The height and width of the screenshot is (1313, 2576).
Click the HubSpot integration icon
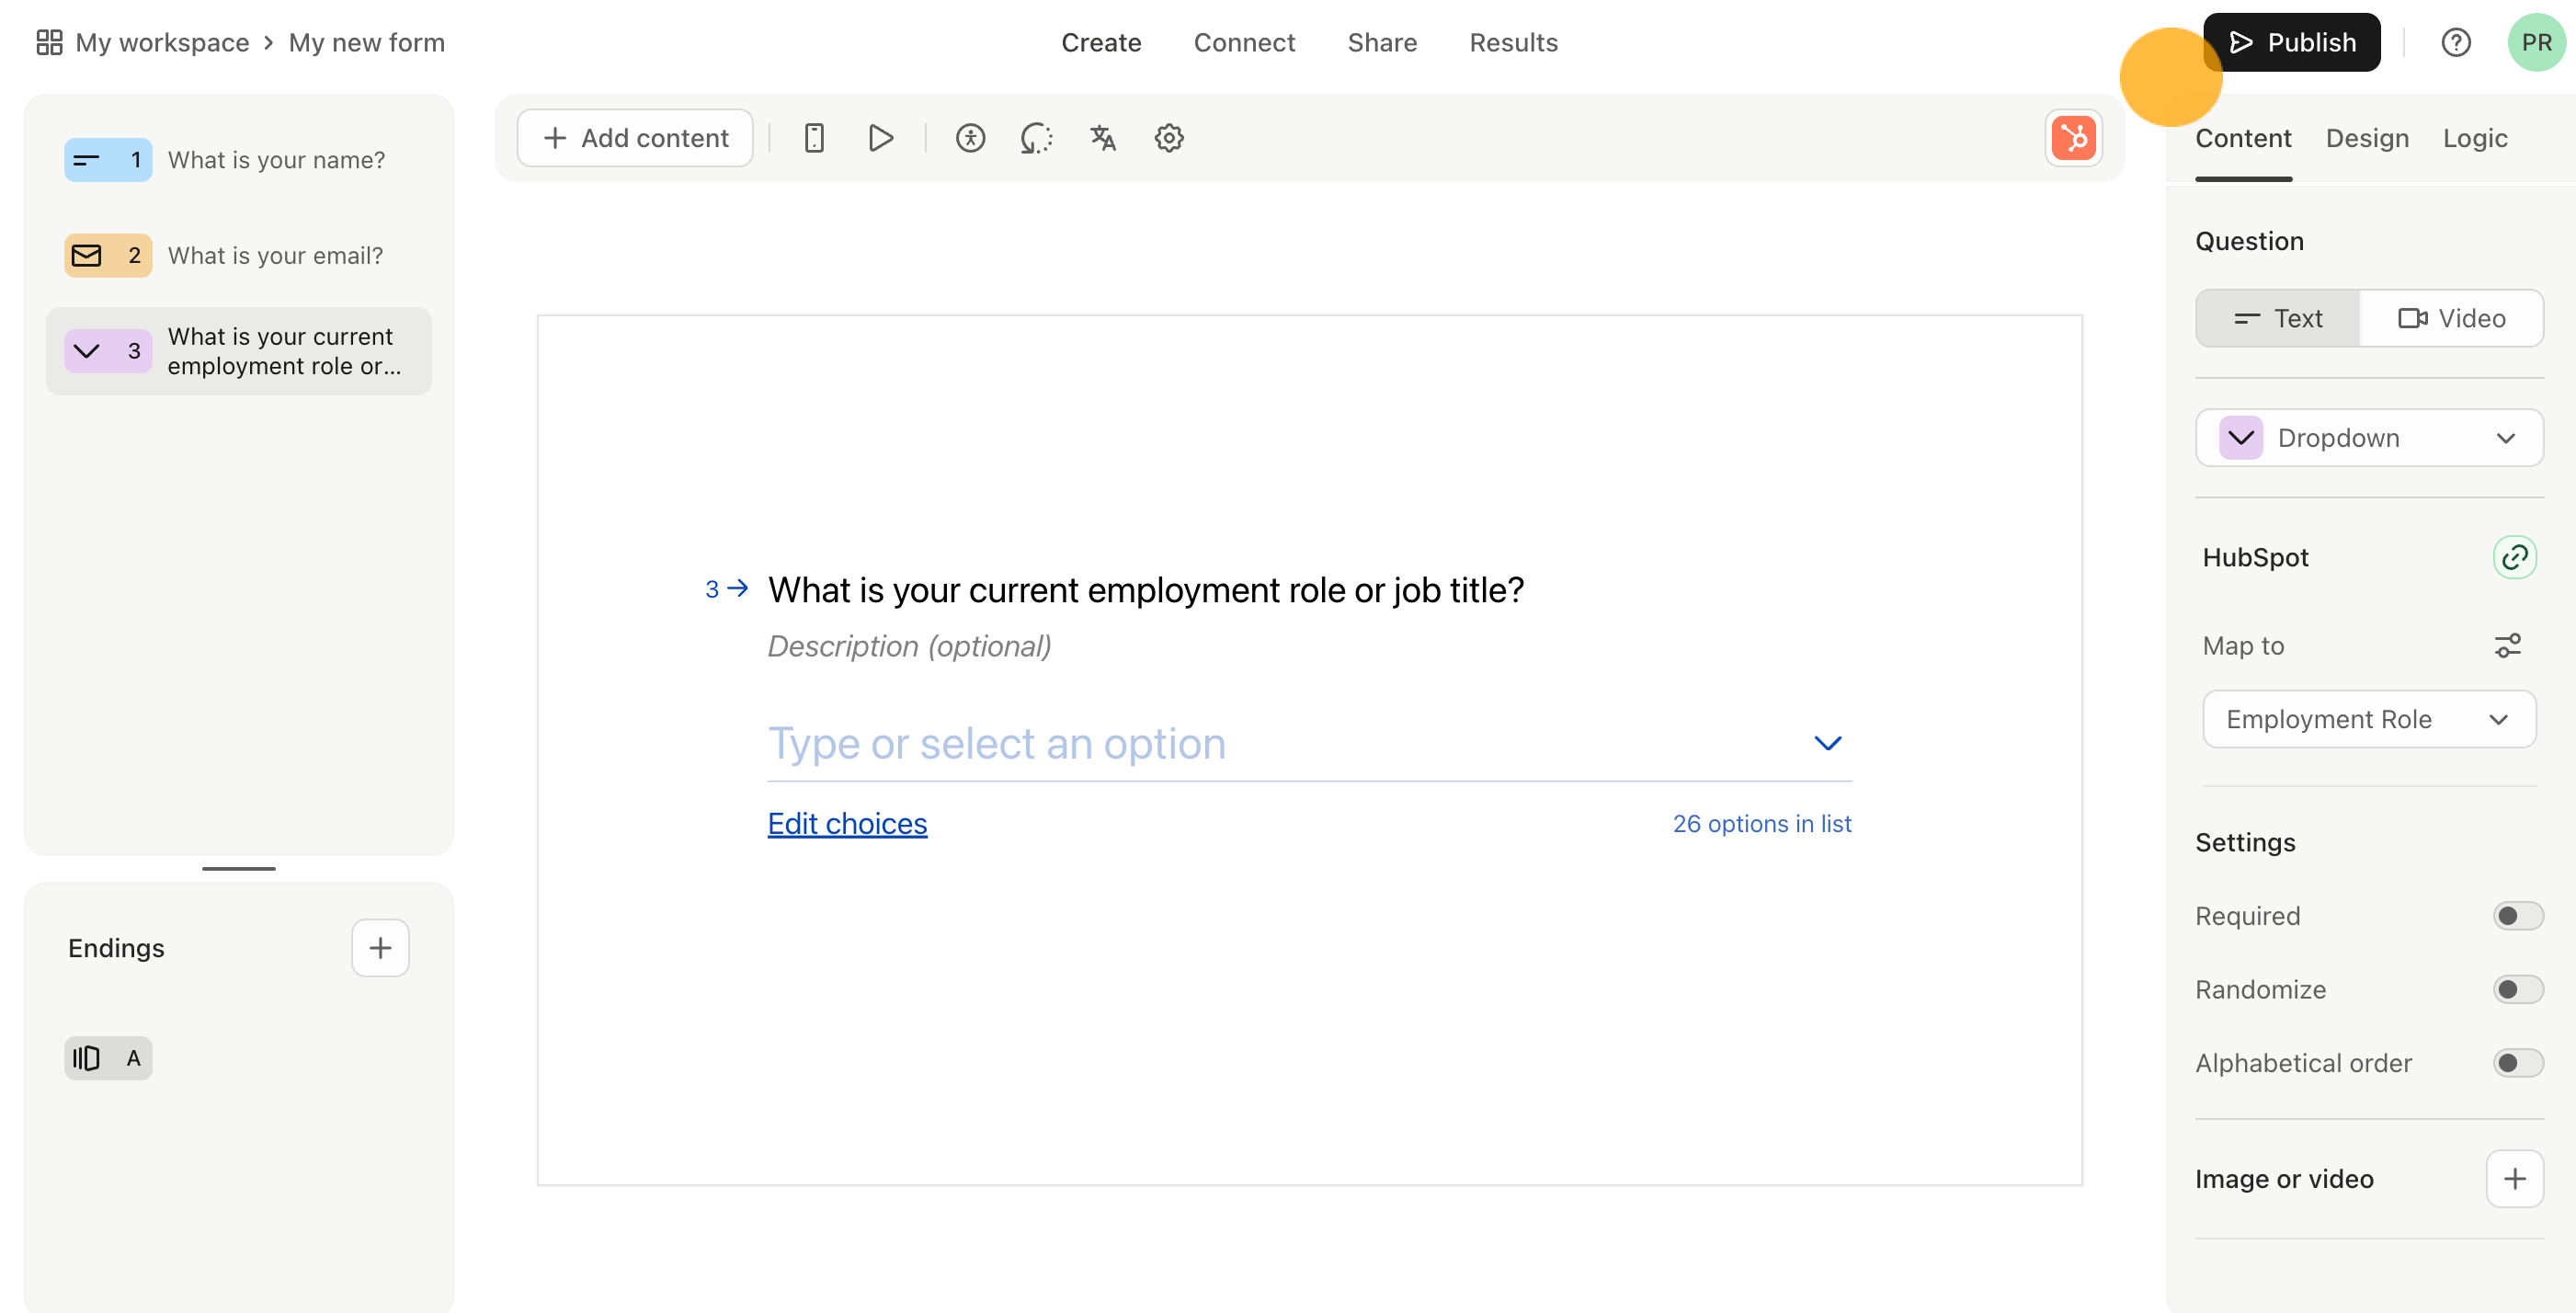coord(2073,138)
